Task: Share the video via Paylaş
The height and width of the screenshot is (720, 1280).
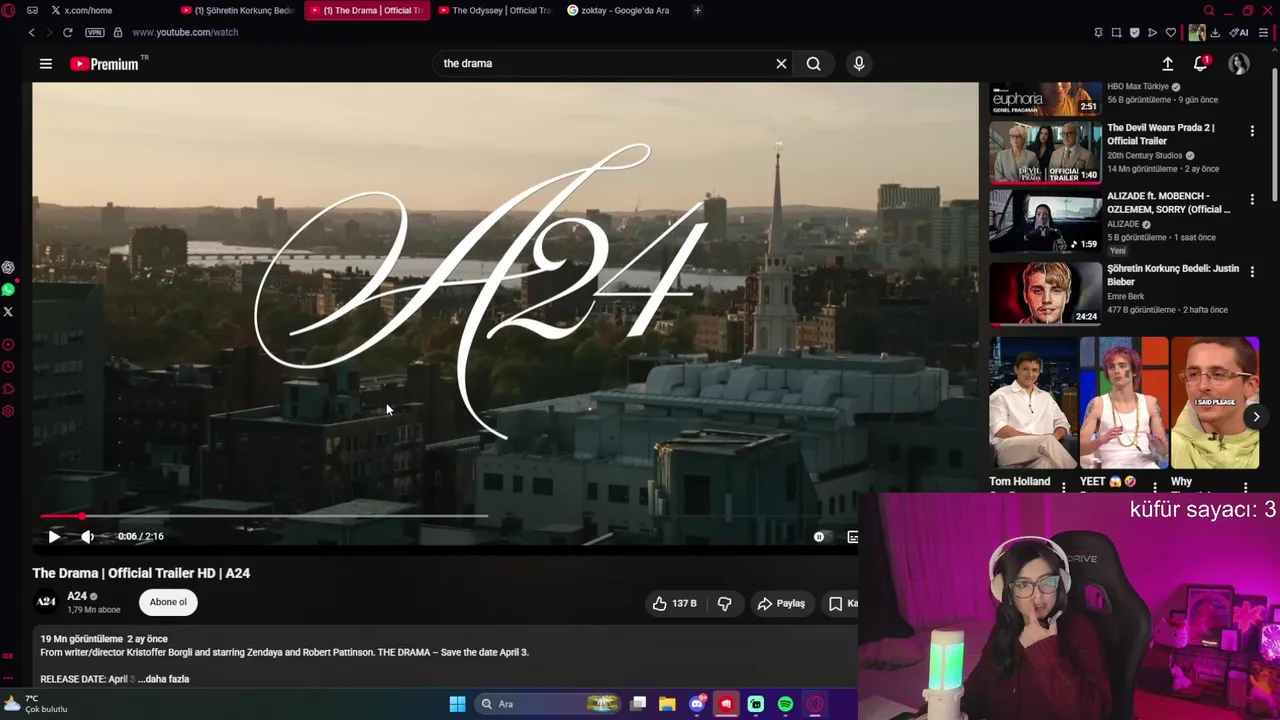Action: coord(781,603)
